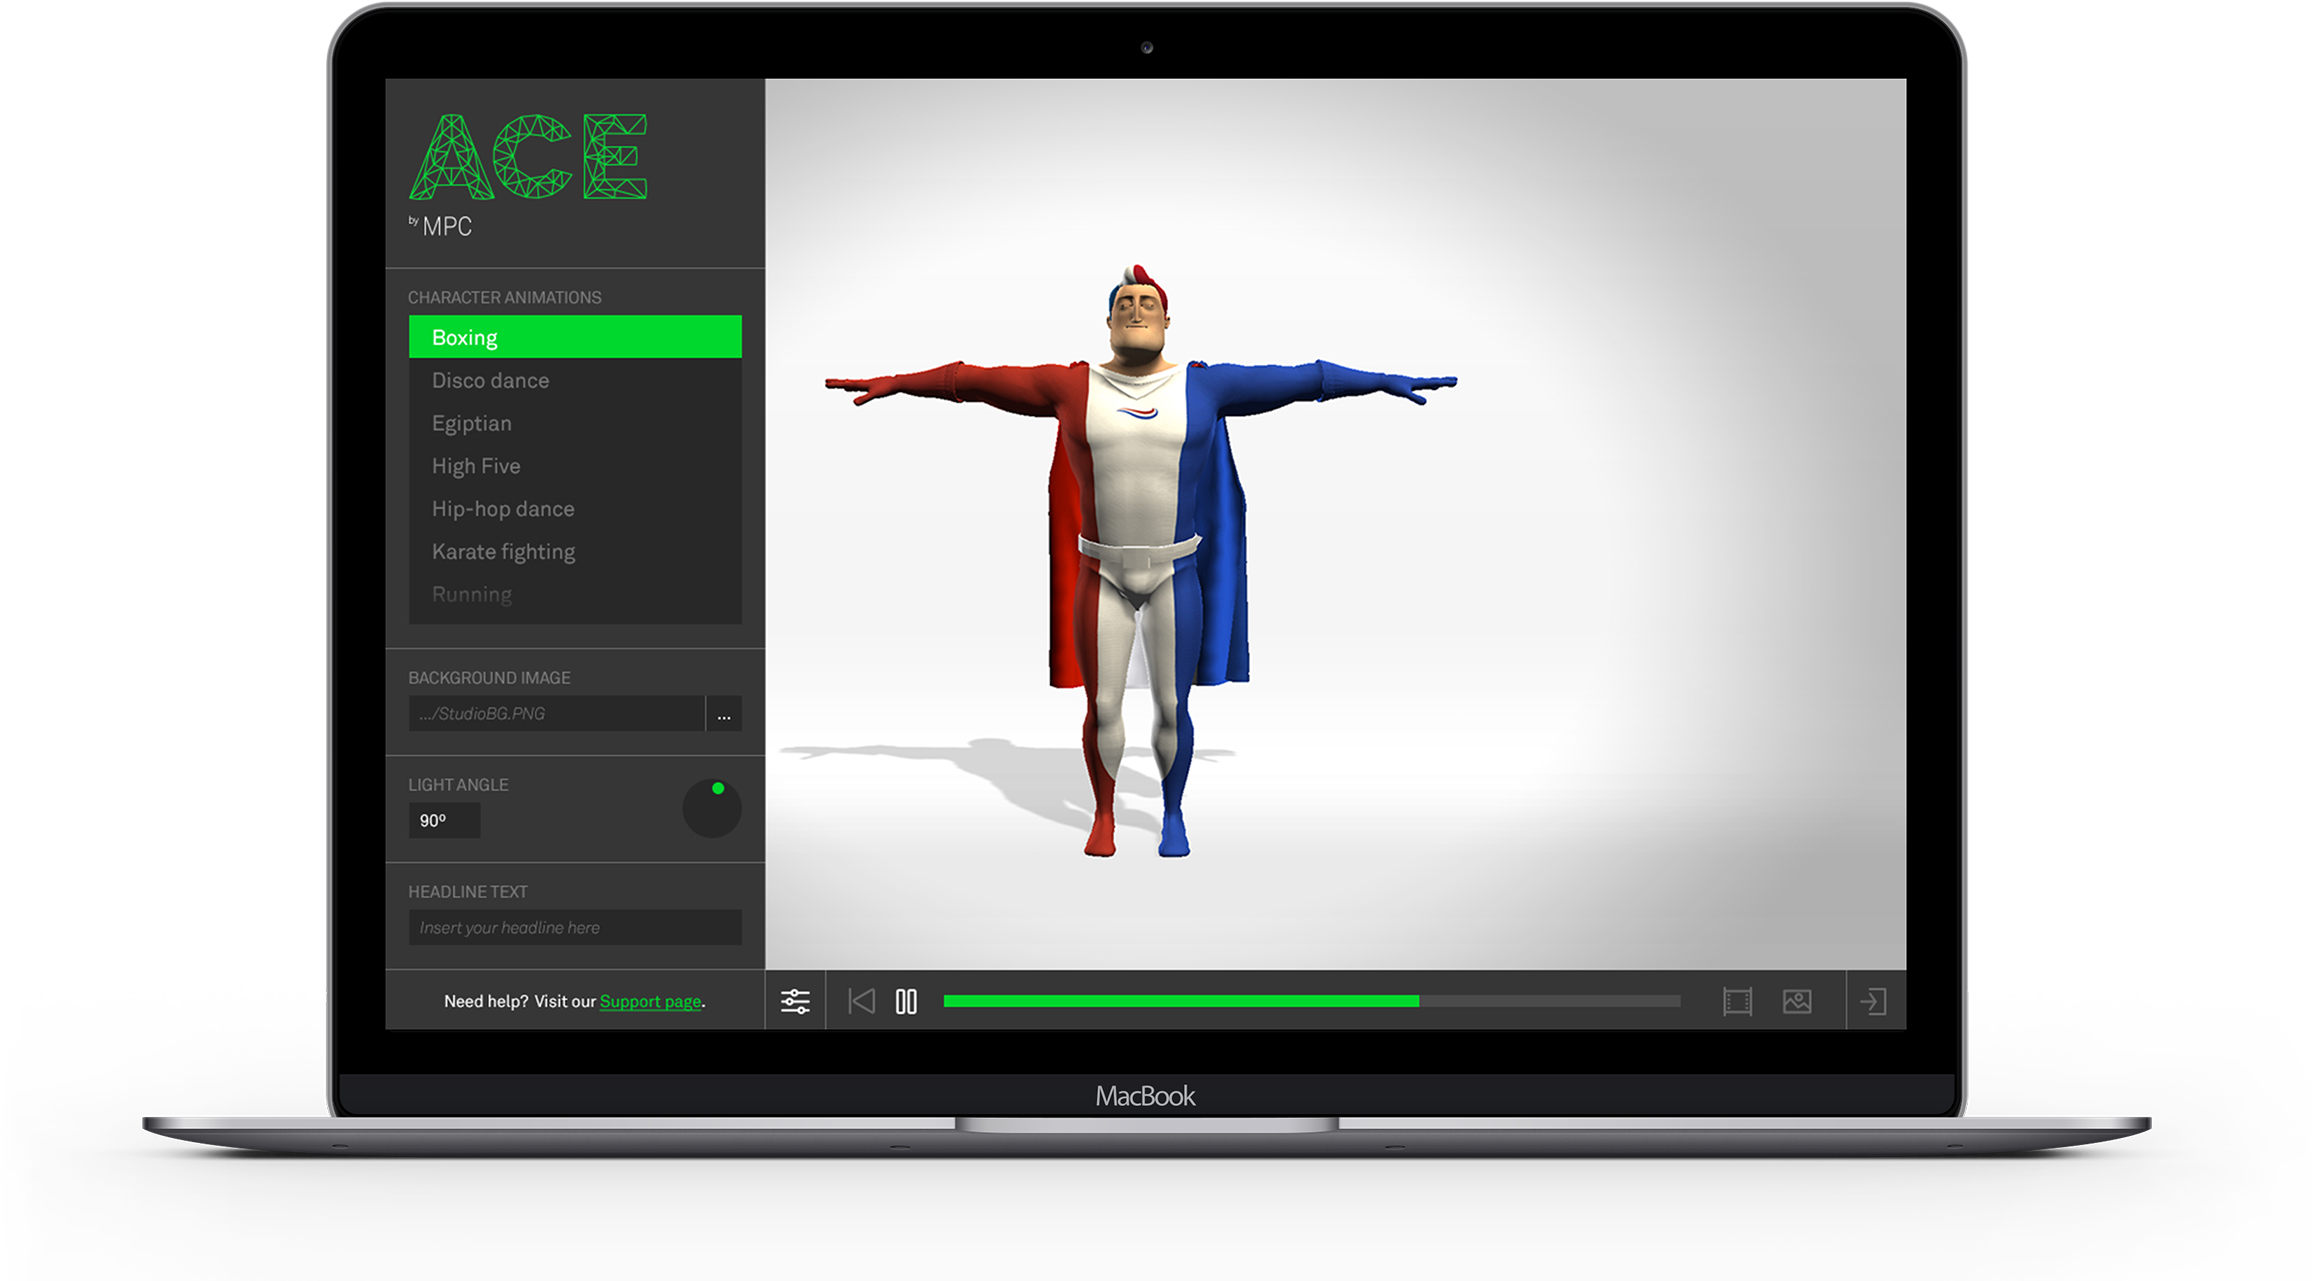Choose the Egiptian animation

click(x=472, y=423)
